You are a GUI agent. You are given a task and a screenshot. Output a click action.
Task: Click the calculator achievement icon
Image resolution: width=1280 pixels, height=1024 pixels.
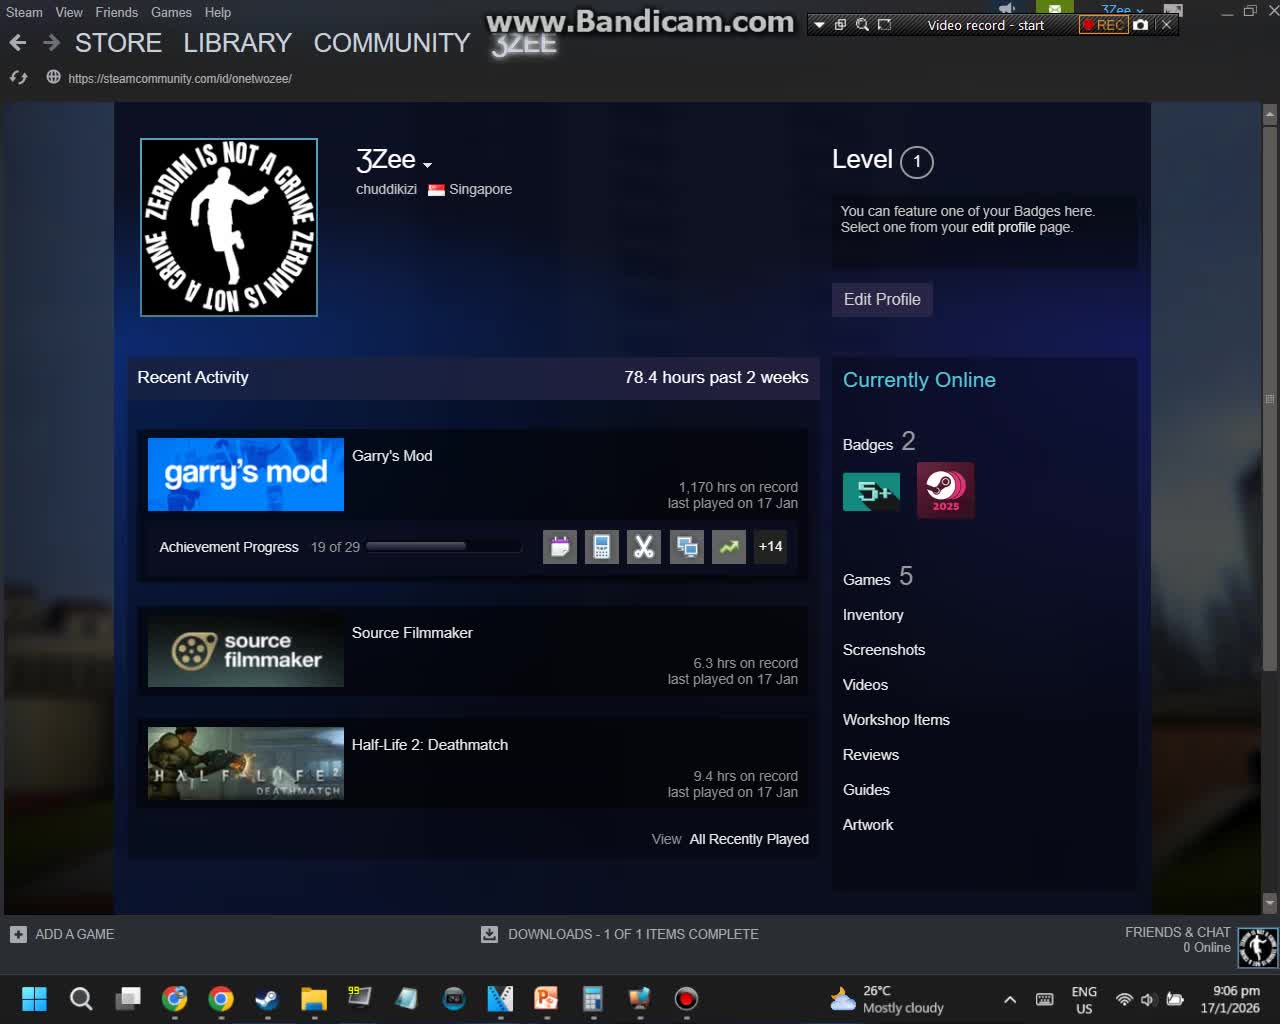click(601, 547)
